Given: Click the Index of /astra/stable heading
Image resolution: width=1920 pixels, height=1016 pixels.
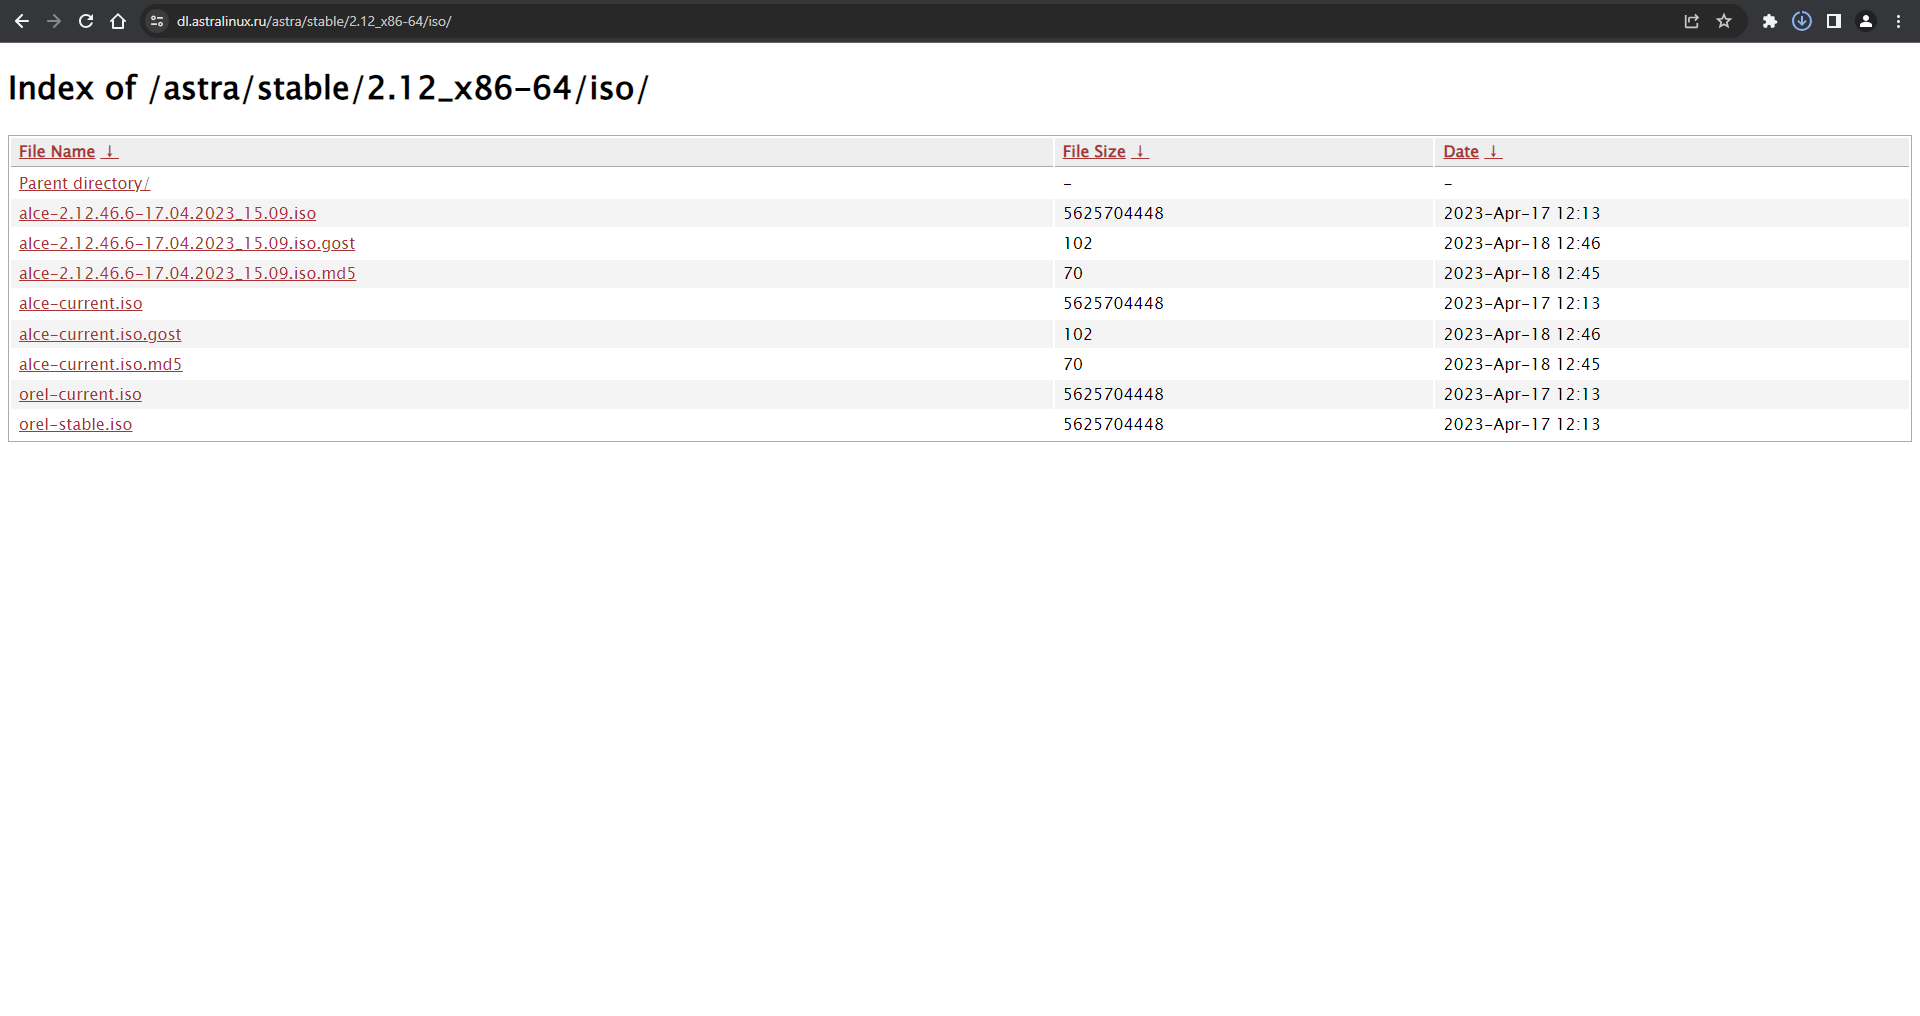Looking at the screenshot, I should pos(328,88).
